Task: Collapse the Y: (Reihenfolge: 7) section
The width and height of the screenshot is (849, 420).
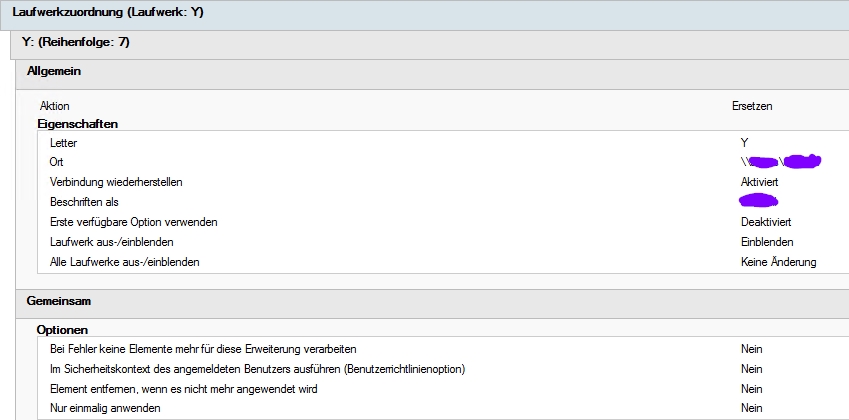Action: (x=430, y=43)
